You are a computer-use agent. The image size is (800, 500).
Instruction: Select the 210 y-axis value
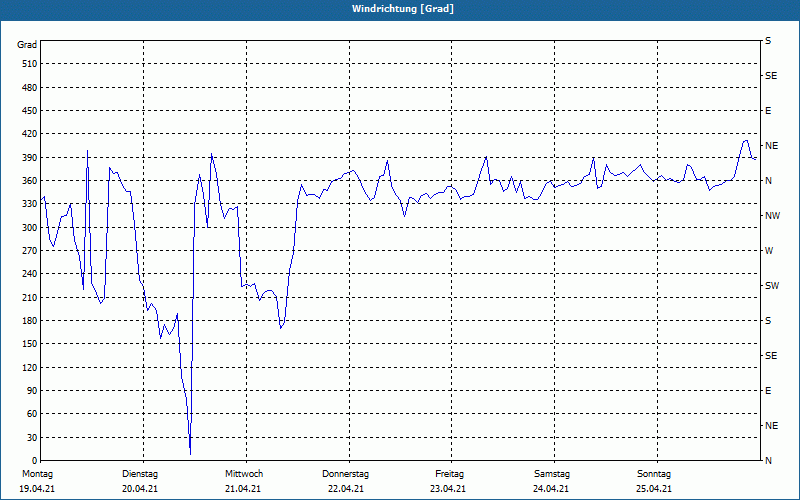pos(30,297)
